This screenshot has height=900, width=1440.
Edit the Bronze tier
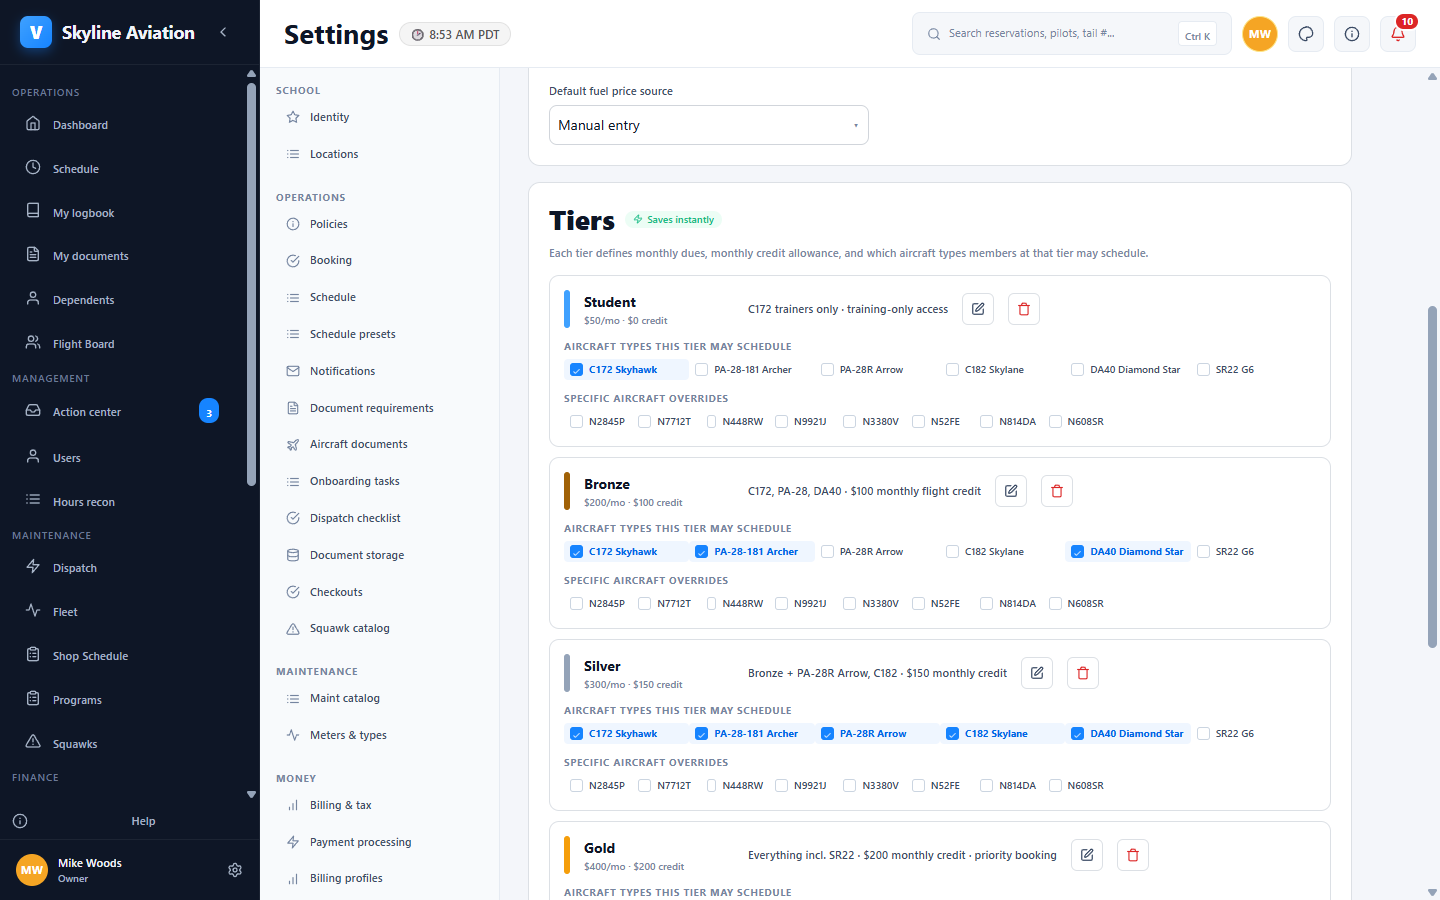tap(1011, 491)
